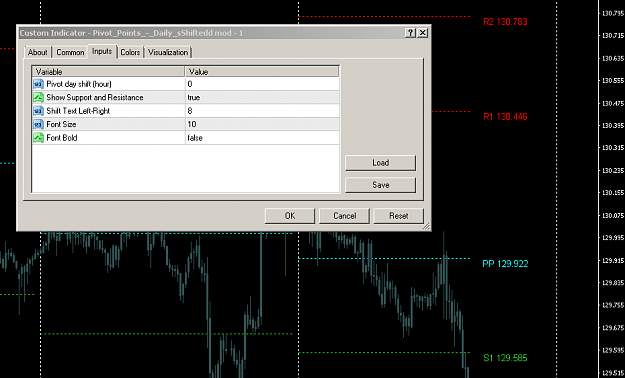Viewport: 625px width, 378px height.
Task: Click the Load button
Action: [380, 163]
